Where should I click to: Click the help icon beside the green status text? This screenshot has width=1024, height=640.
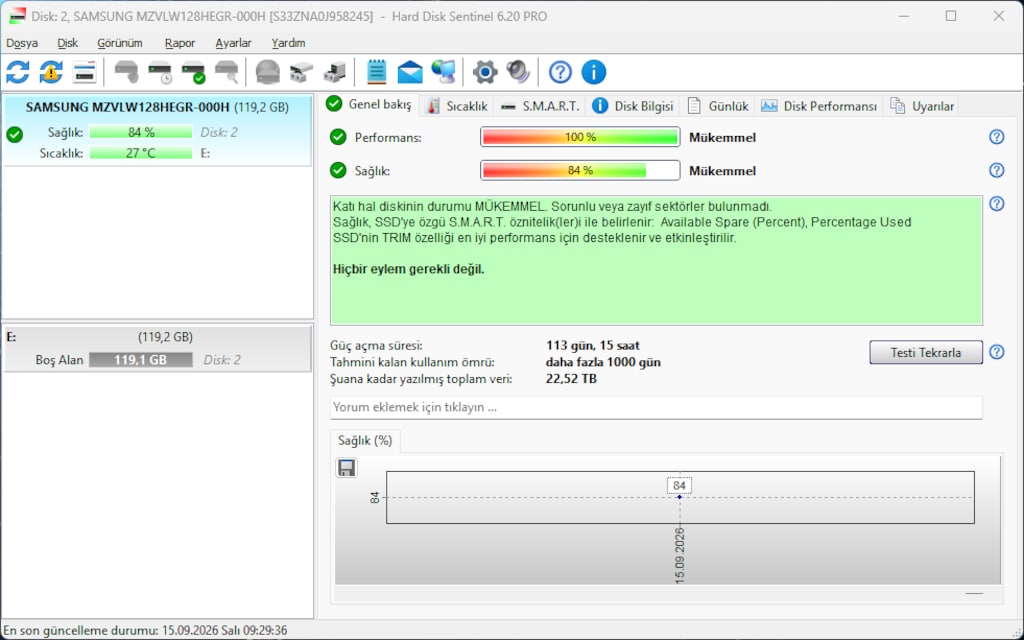click(x=997, y=203)
